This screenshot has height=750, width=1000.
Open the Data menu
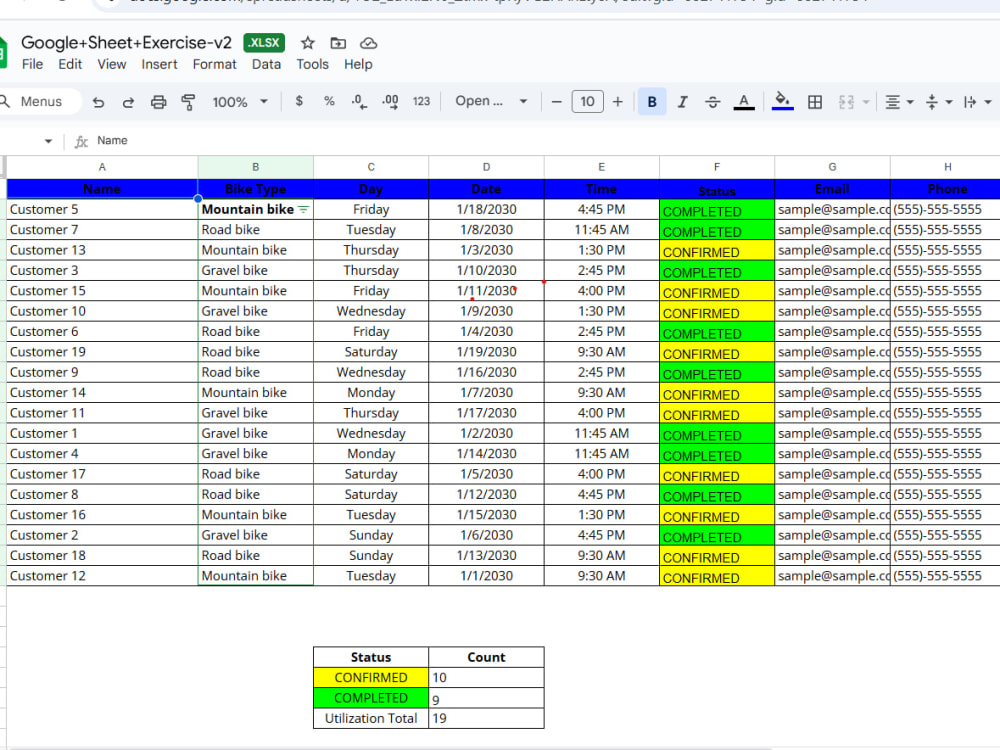coord(266,64)
